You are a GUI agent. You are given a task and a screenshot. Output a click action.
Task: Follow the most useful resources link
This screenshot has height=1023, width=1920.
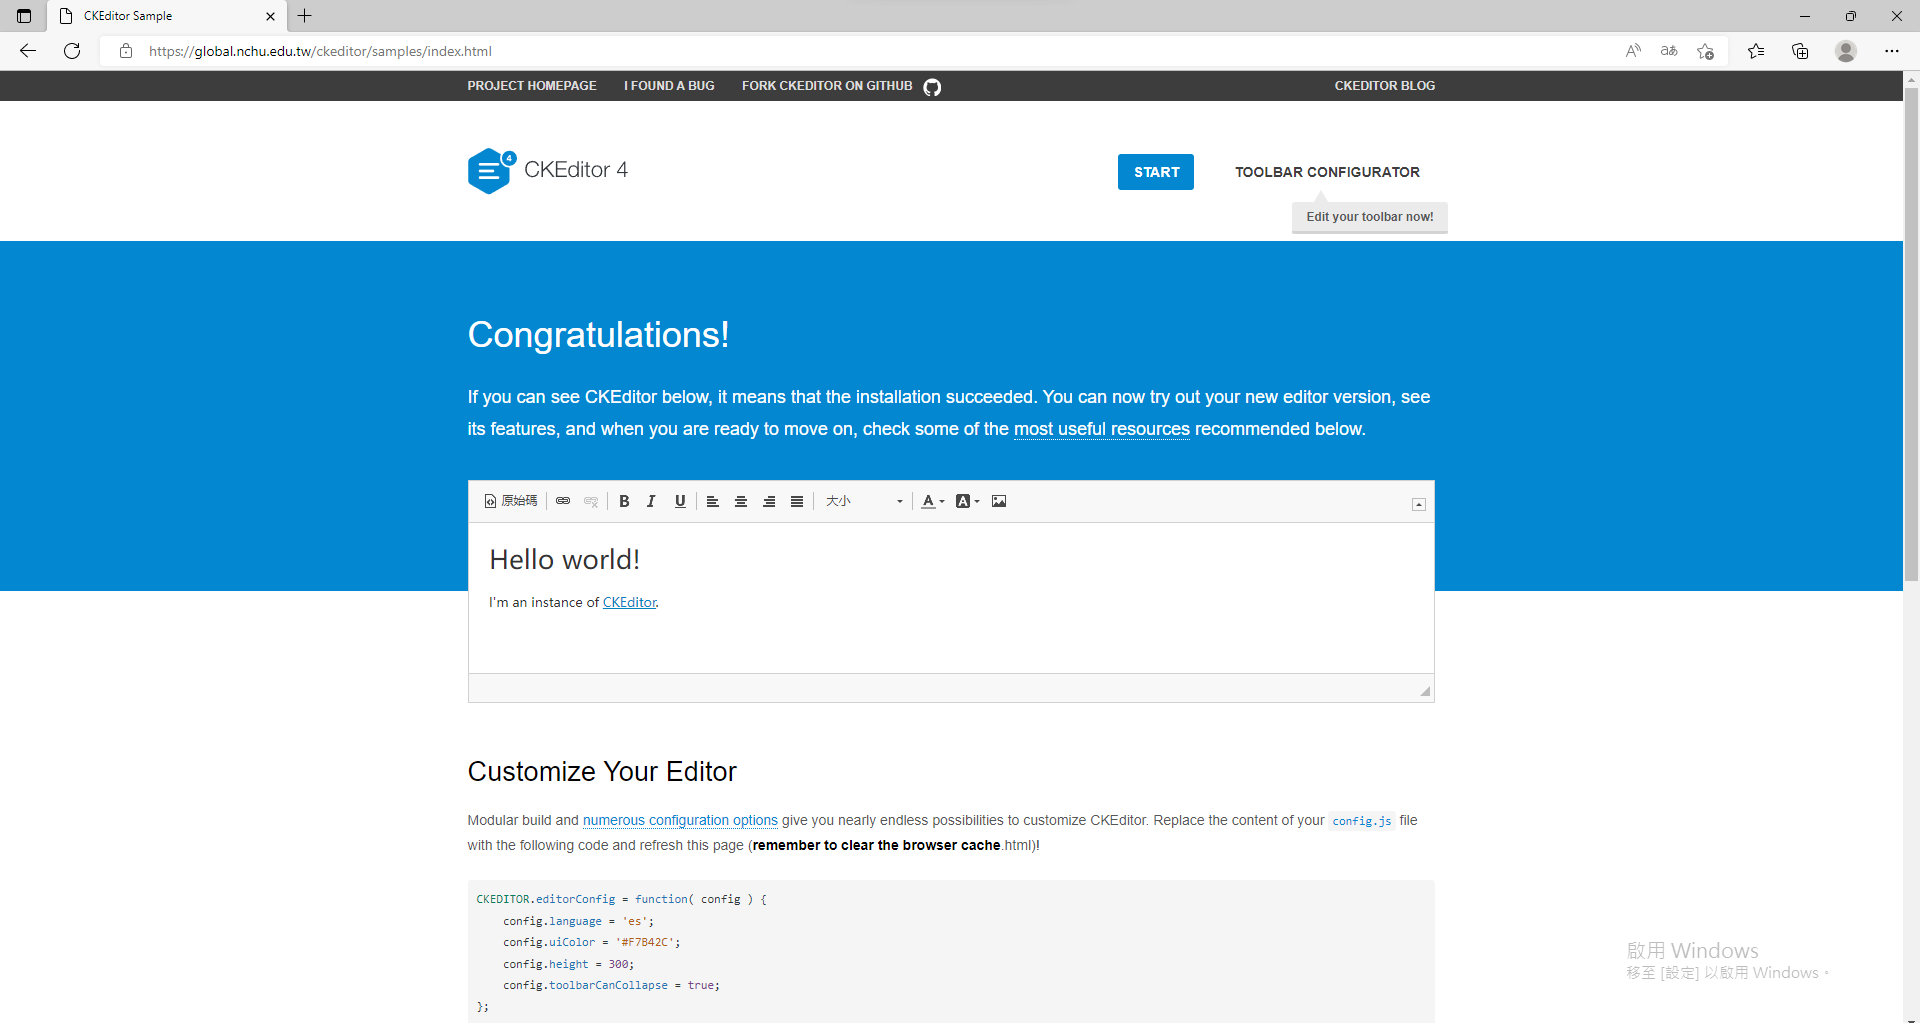[1102, 429]
